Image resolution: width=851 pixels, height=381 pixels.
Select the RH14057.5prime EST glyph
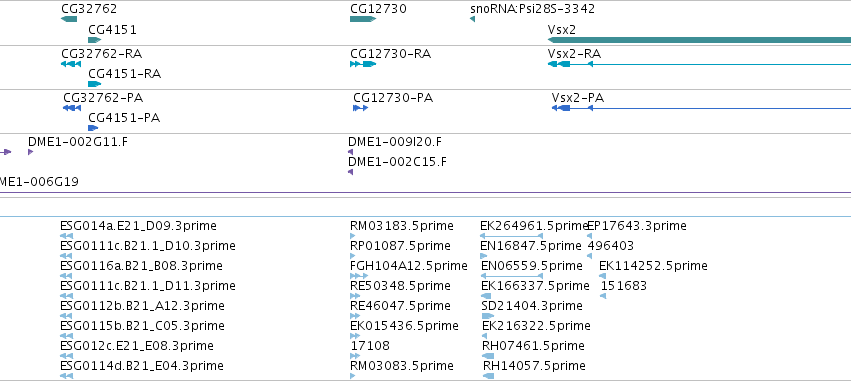coord(488,376)
